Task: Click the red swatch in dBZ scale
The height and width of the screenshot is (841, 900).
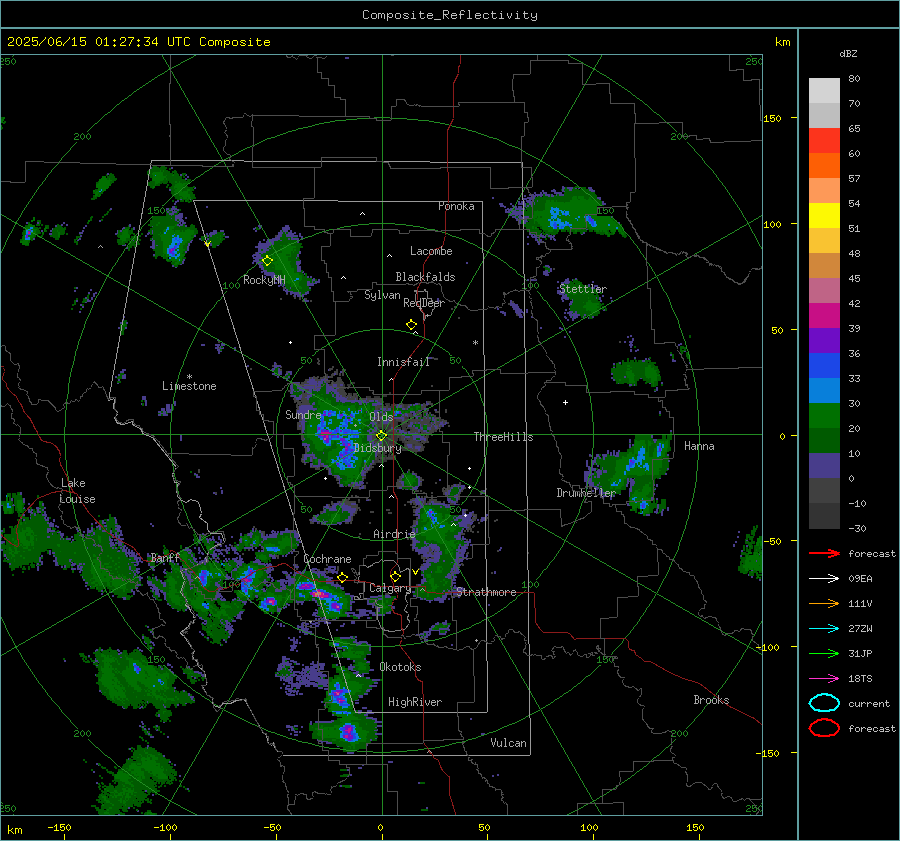Action: point(824,141)
